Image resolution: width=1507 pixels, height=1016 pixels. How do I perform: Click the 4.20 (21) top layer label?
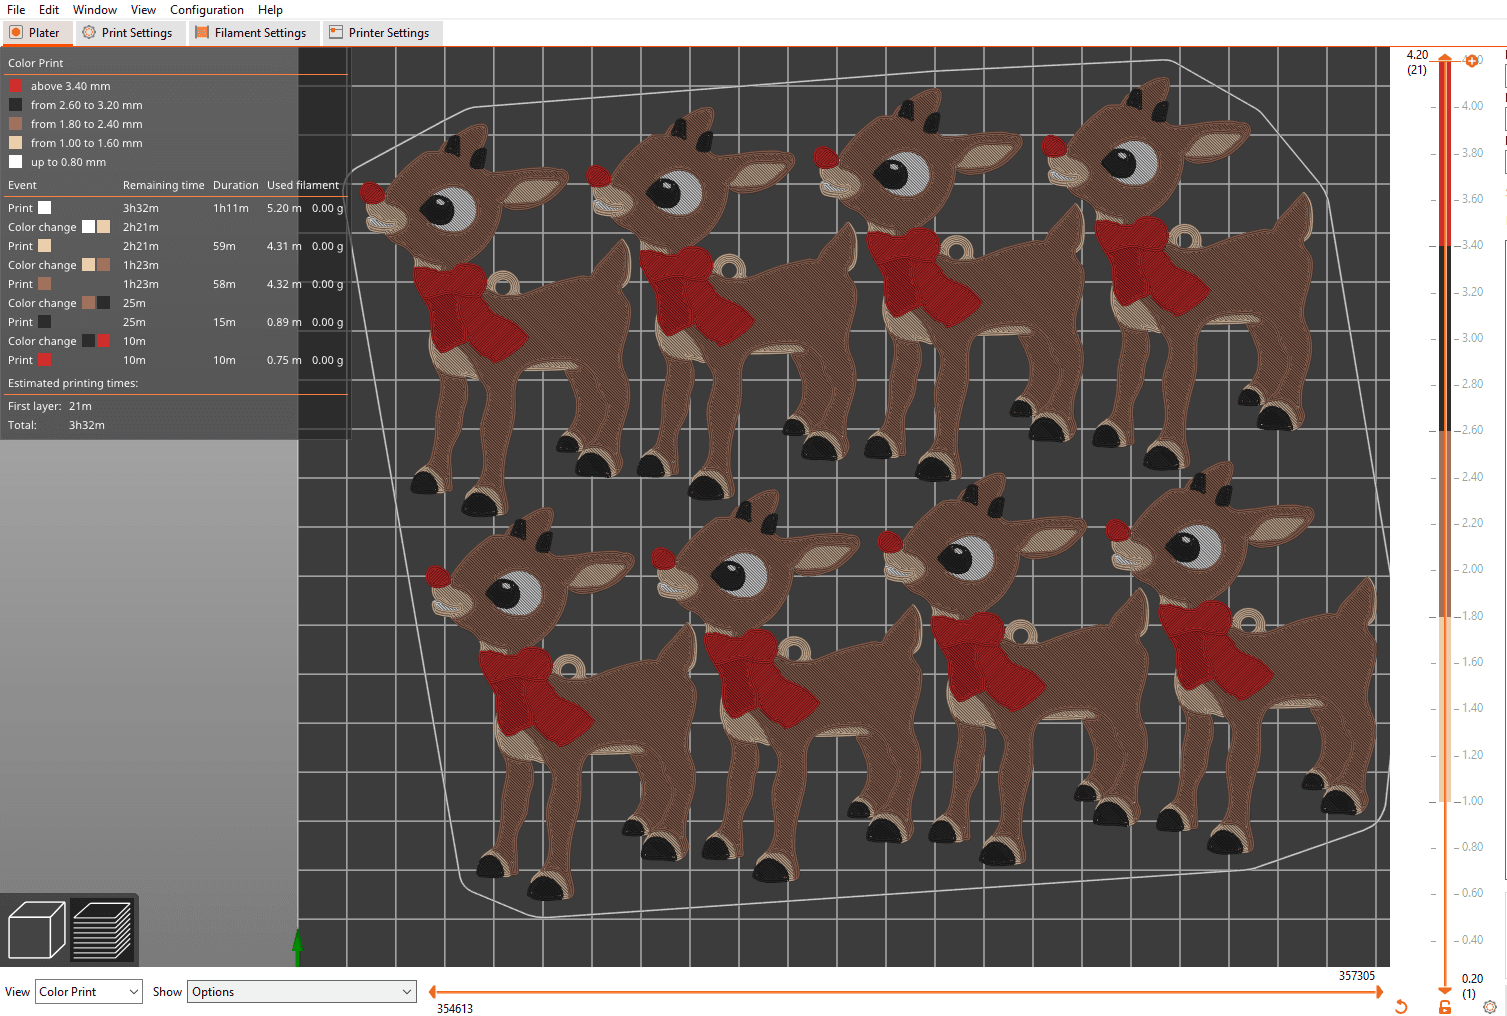[x=1417, y=62]
